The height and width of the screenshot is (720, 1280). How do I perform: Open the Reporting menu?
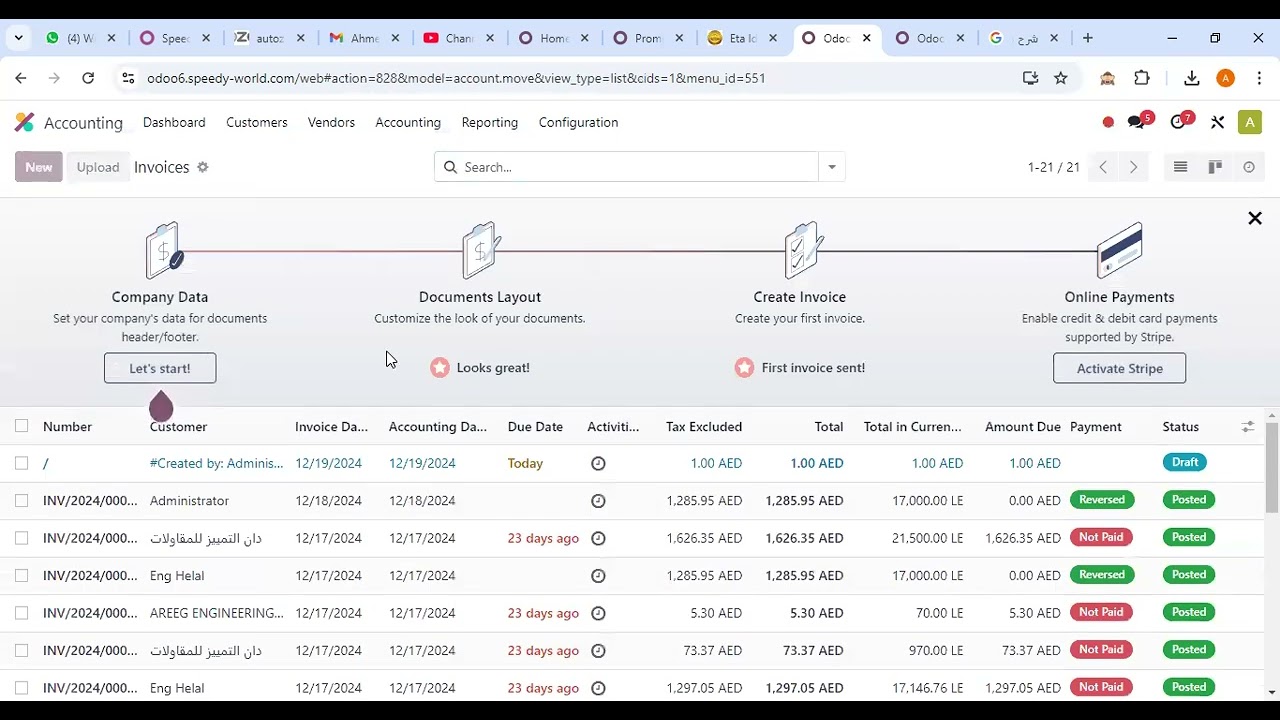click(490, 122)
